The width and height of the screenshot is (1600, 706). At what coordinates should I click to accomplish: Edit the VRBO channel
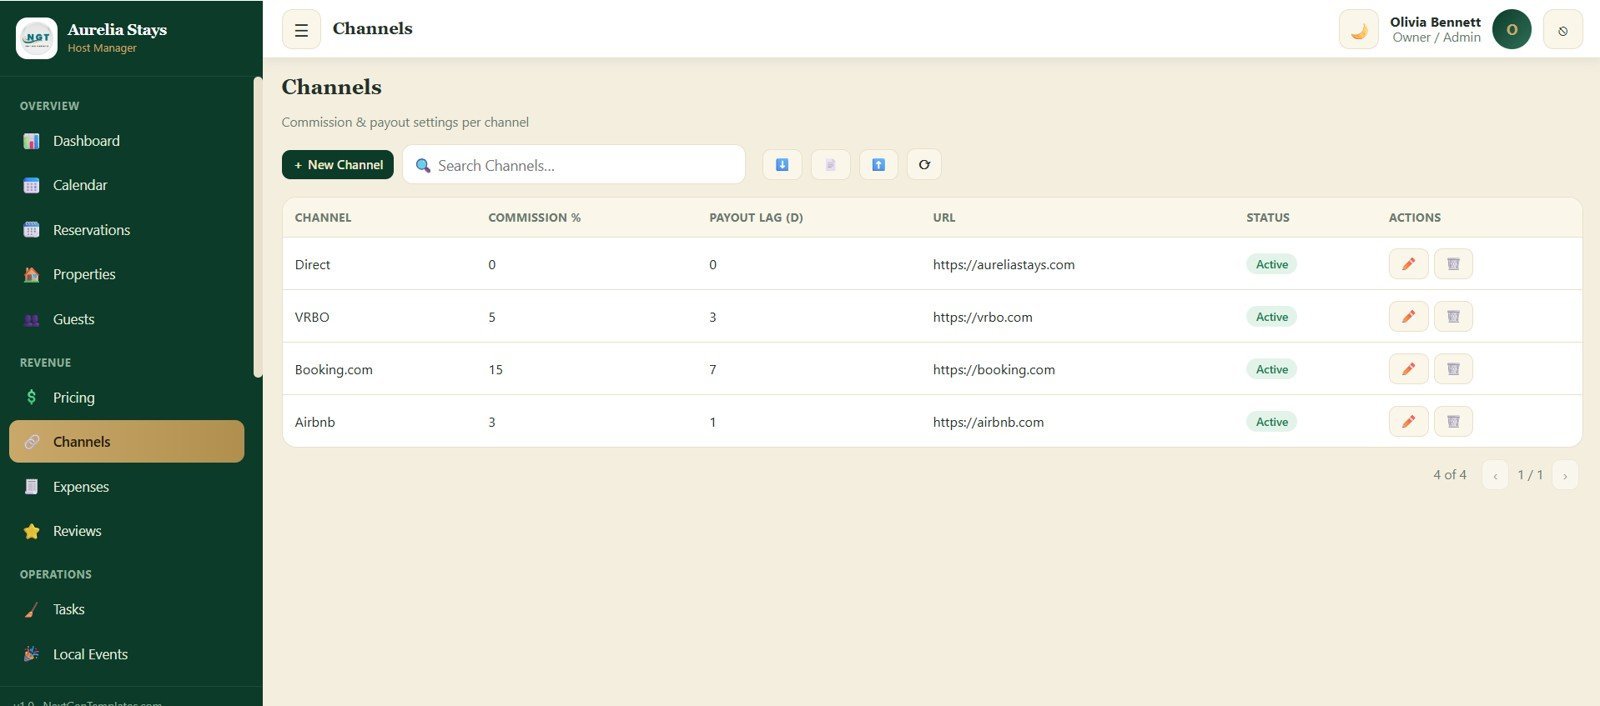tap(1408, 317)
